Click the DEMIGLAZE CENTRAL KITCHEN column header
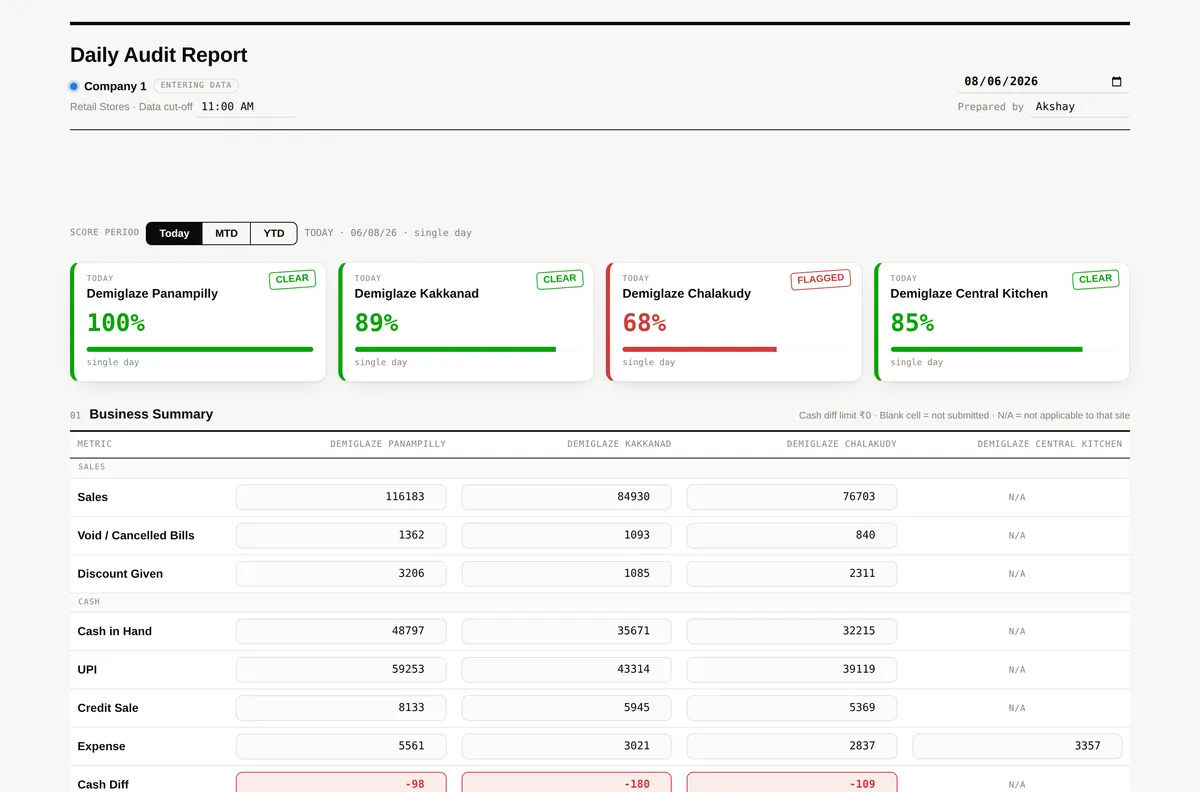The image size is (1200, 792). (1050, 444)
